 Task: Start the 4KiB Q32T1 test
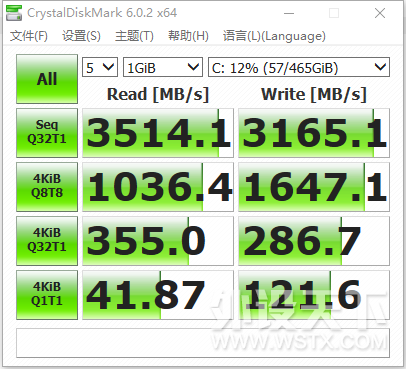(47, 241)
